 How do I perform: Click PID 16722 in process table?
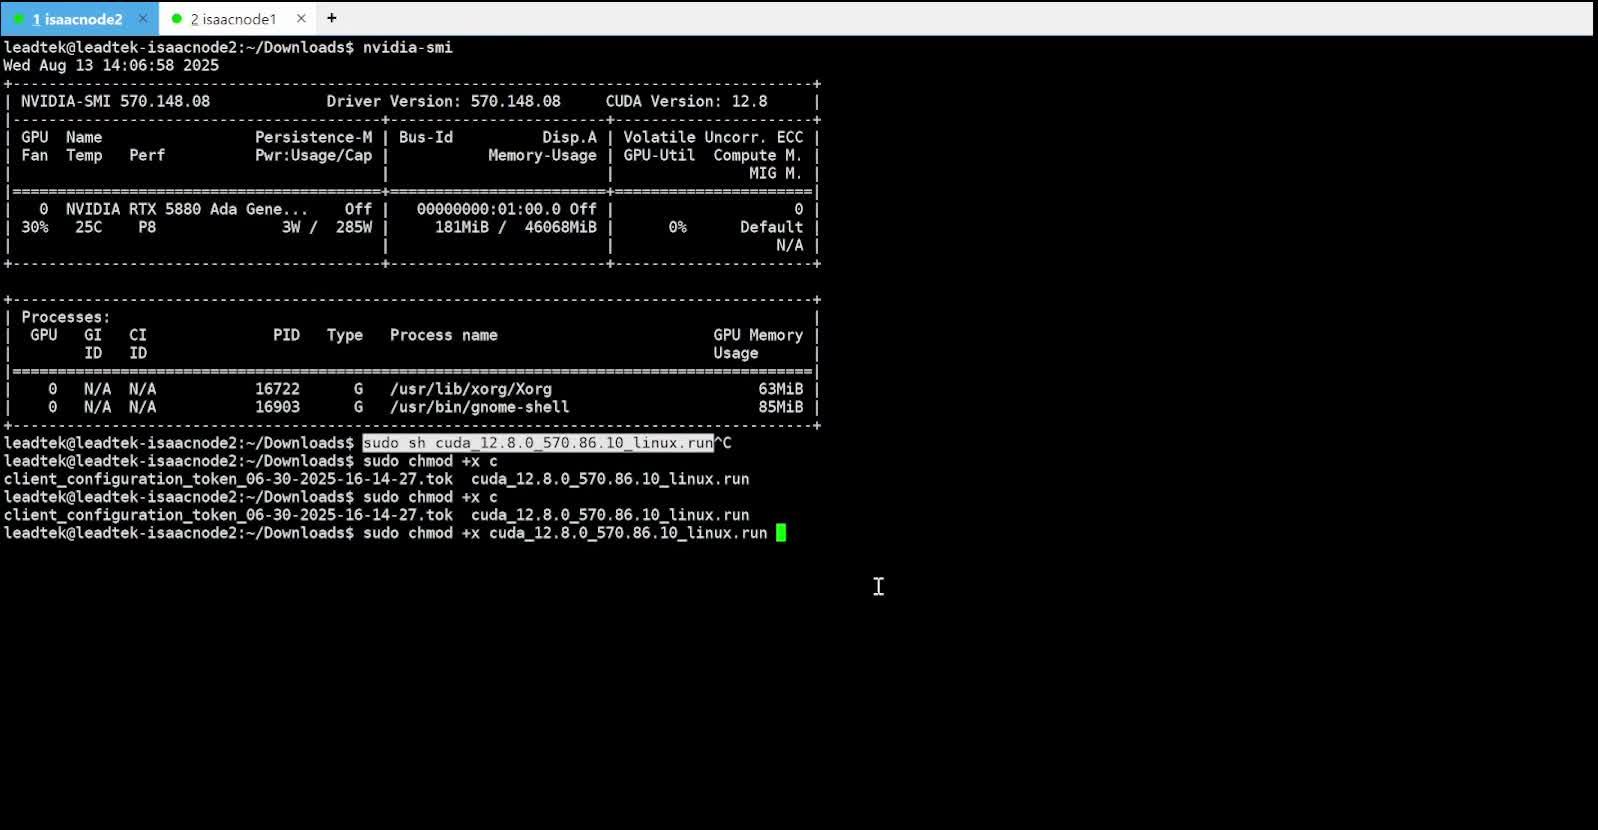pos(277,389)
